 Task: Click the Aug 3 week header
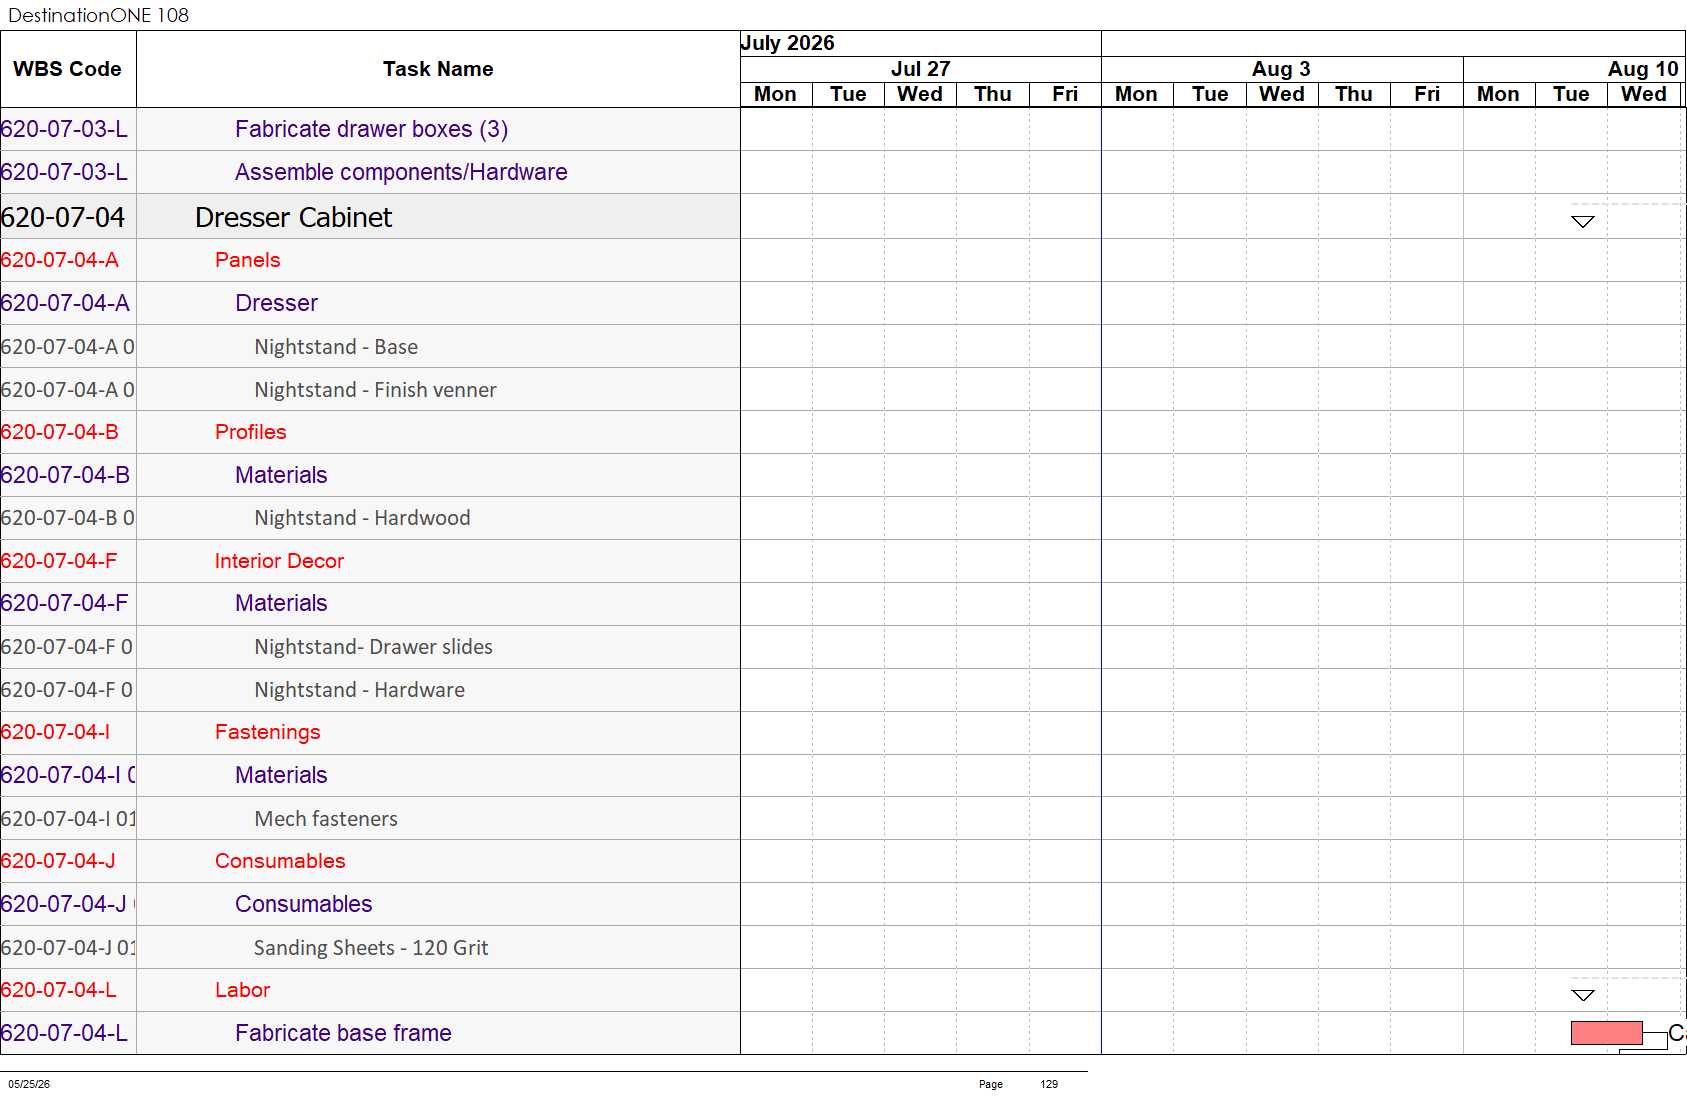point(1281,69)
